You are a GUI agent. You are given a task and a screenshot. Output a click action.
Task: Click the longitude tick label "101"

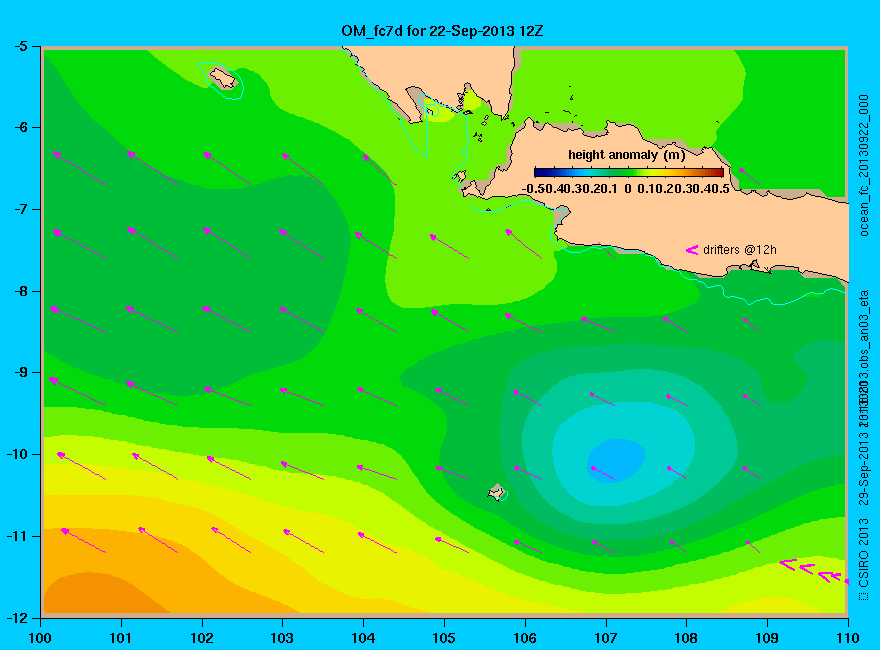(121, 638)
